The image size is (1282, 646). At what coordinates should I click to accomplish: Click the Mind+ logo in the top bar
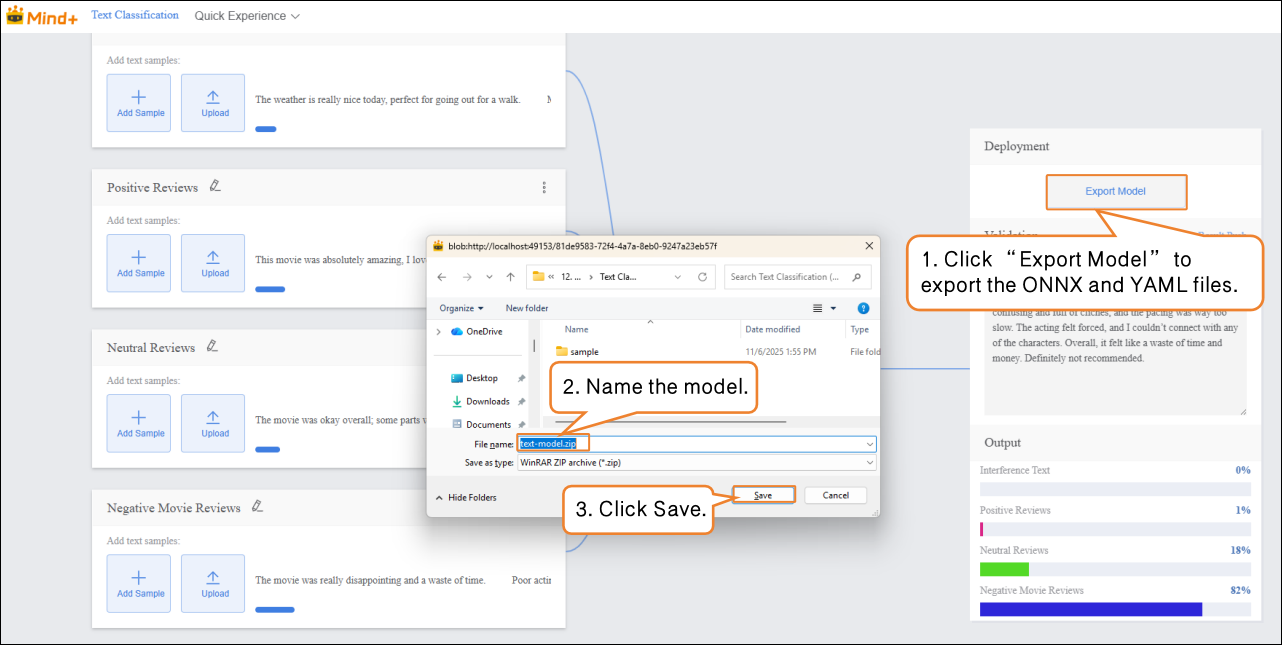tap(41, 16)
